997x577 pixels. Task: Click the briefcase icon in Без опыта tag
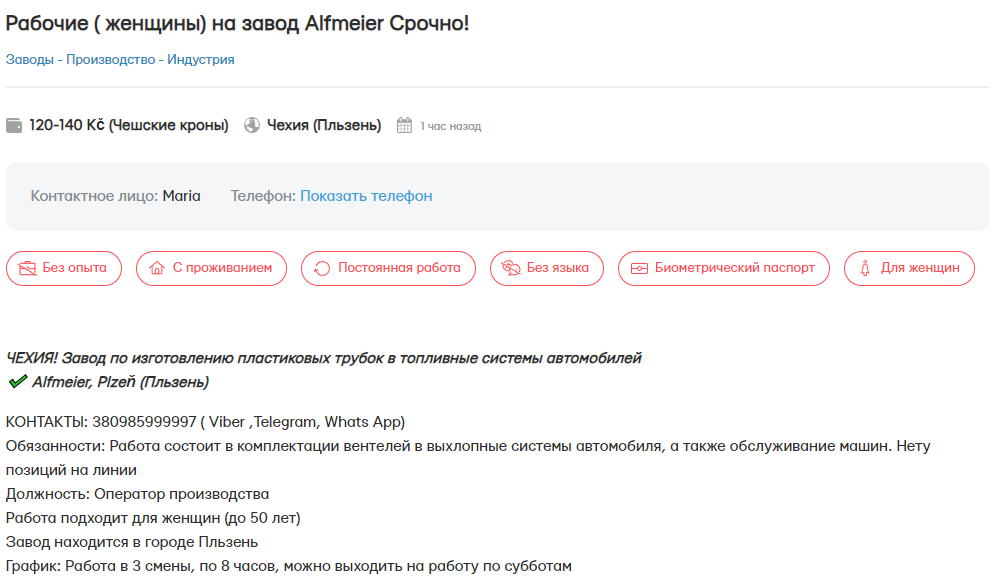(x=27, y=268)
